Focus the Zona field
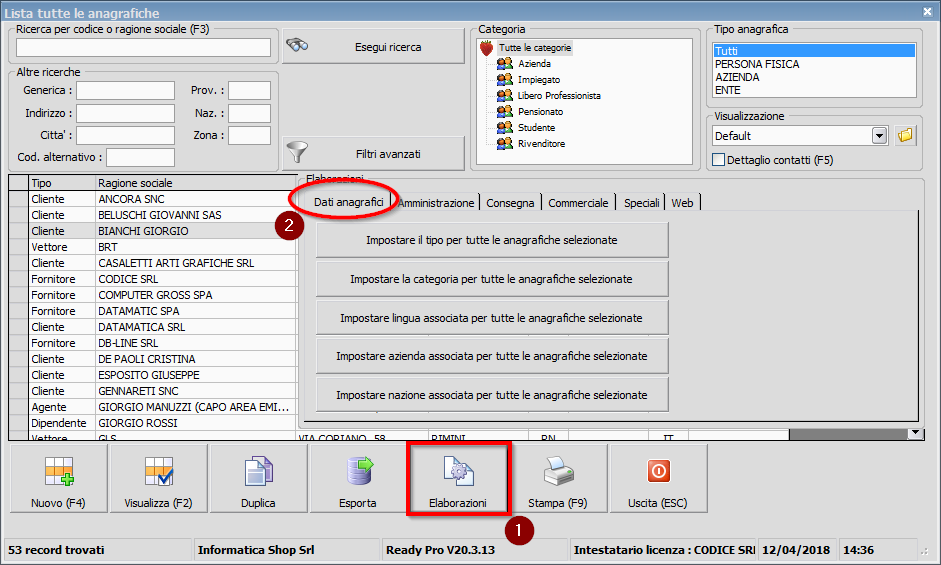The width and height of the screenshot is (941, 565). point(249,135)
